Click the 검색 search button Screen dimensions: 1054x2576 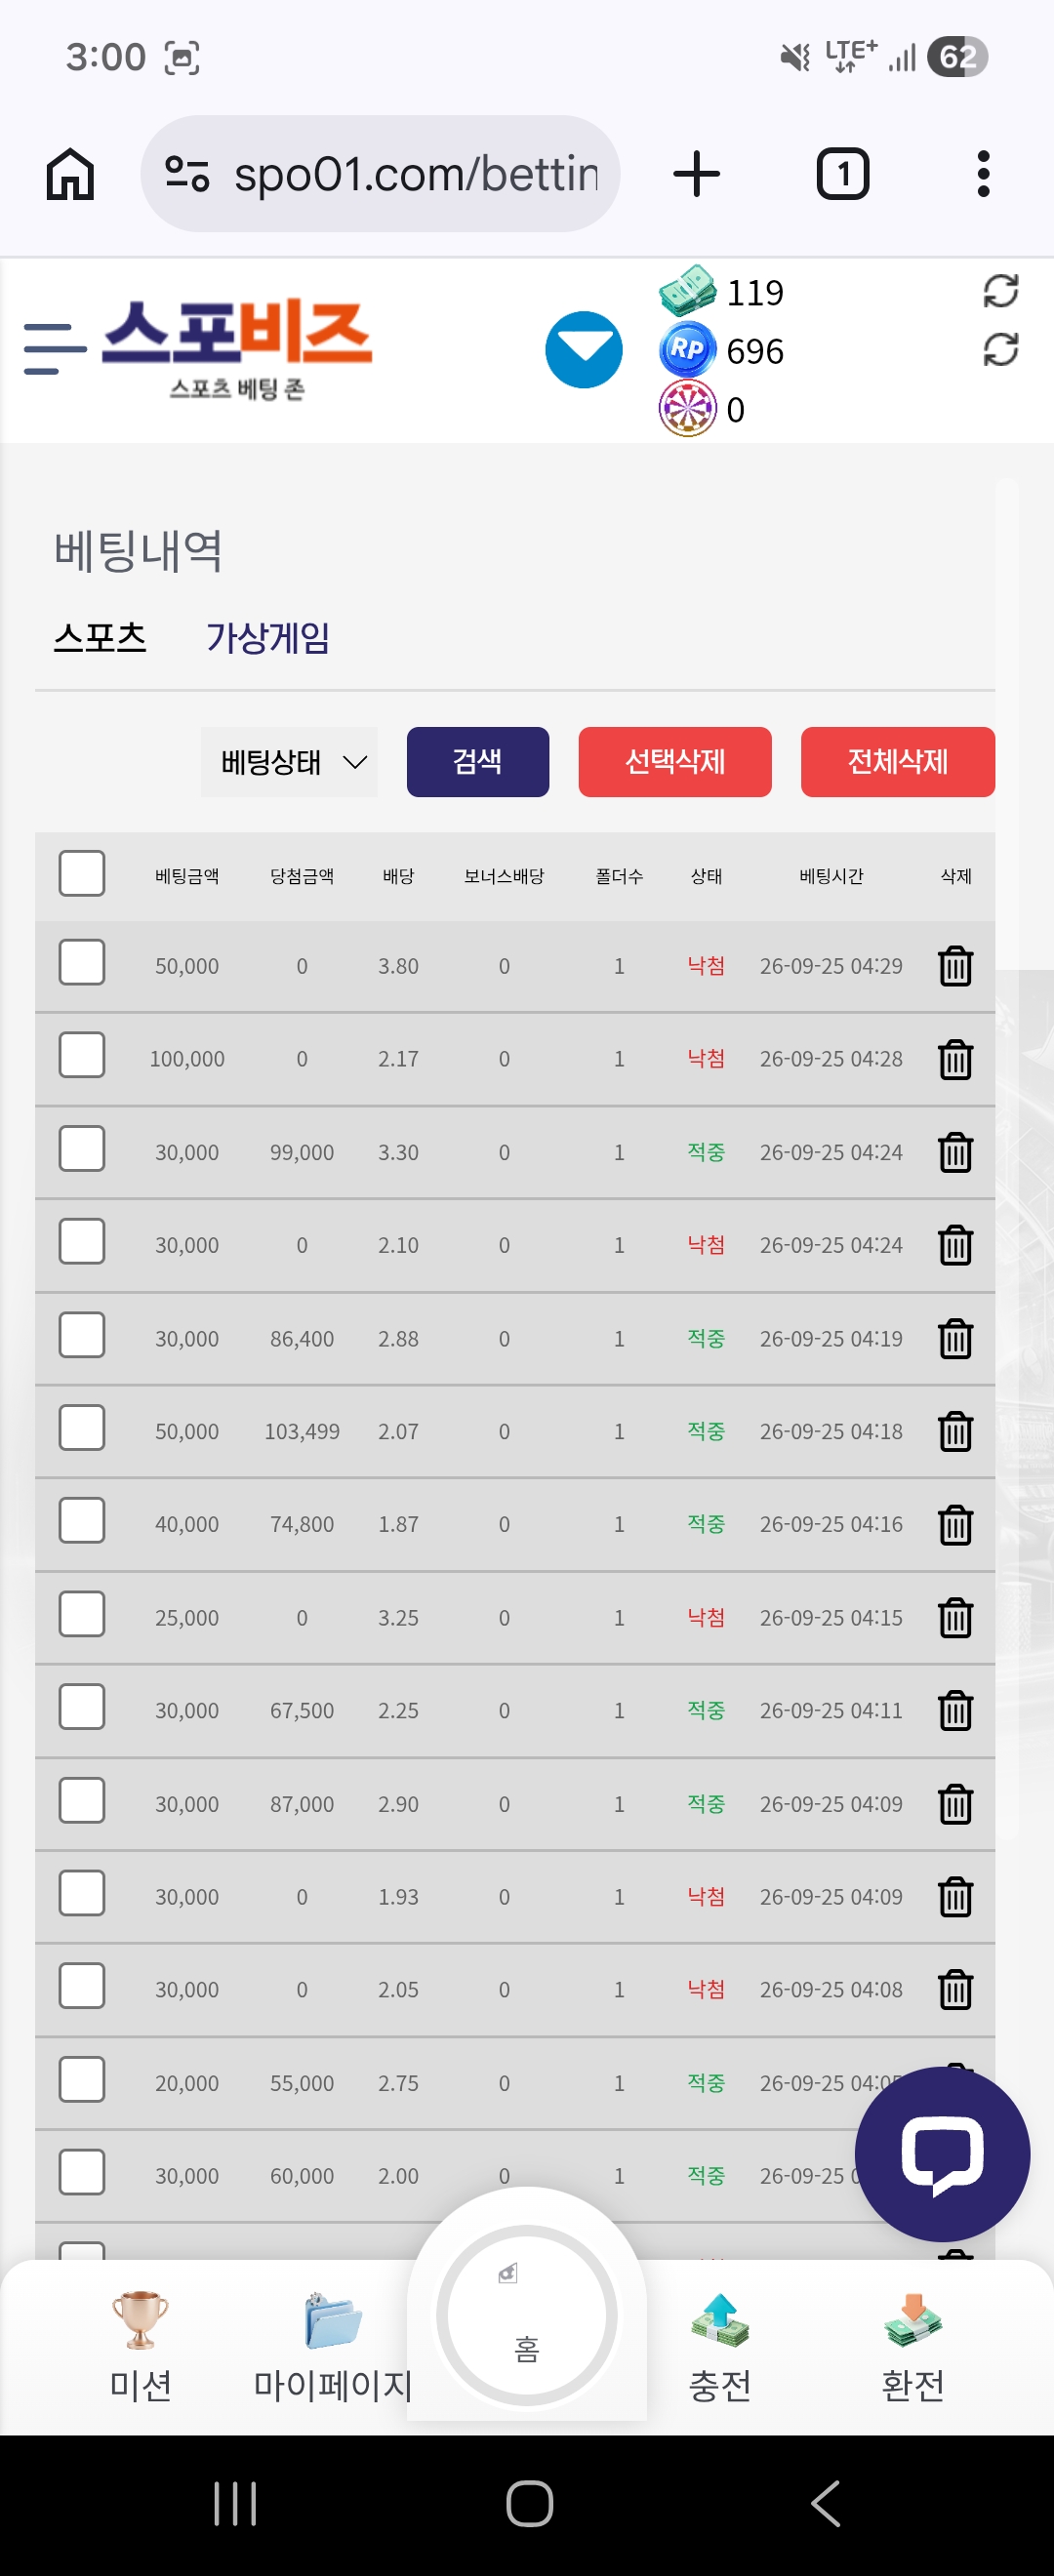click(478, 762)
